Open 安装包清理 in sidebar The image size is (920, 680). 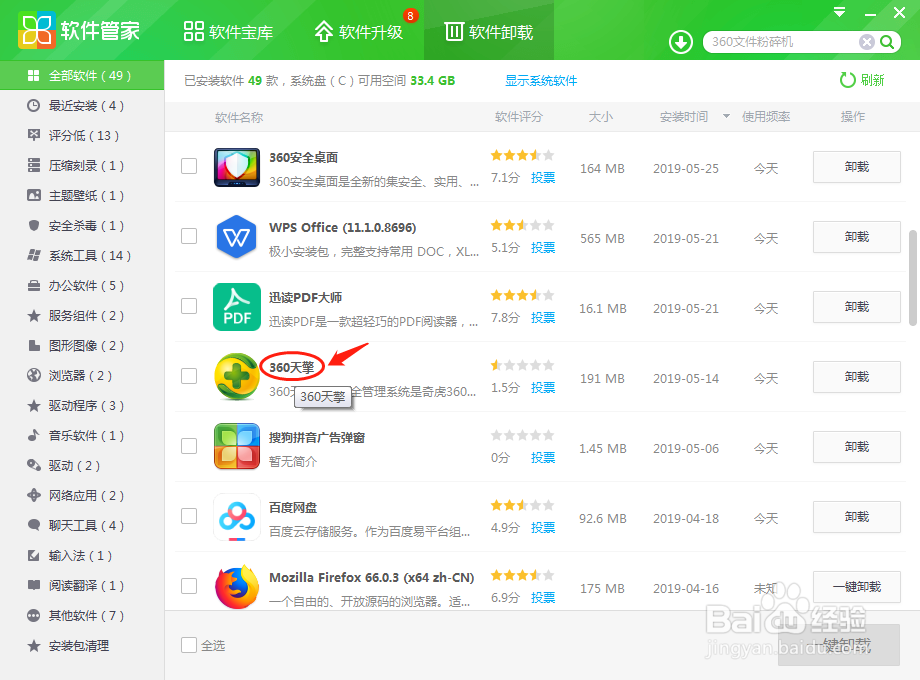(x=82, y=646)
